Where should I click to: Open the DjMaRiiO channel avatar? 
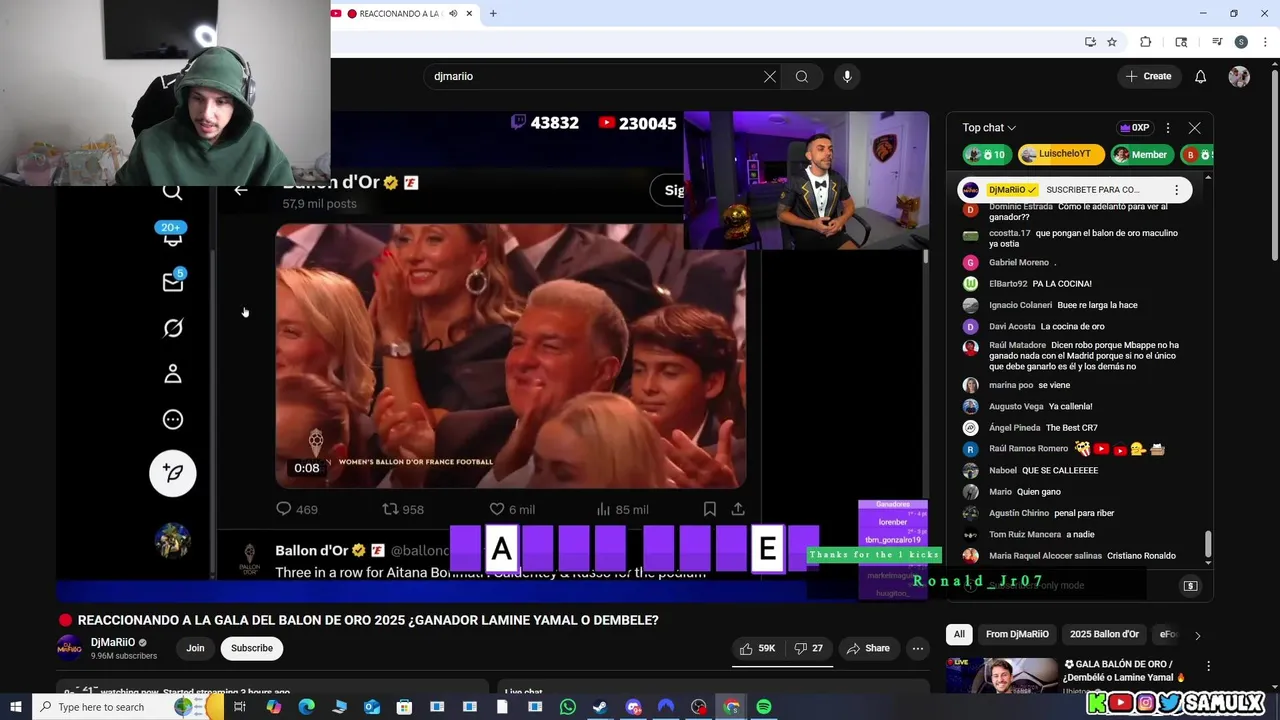[x=69, y=648]
